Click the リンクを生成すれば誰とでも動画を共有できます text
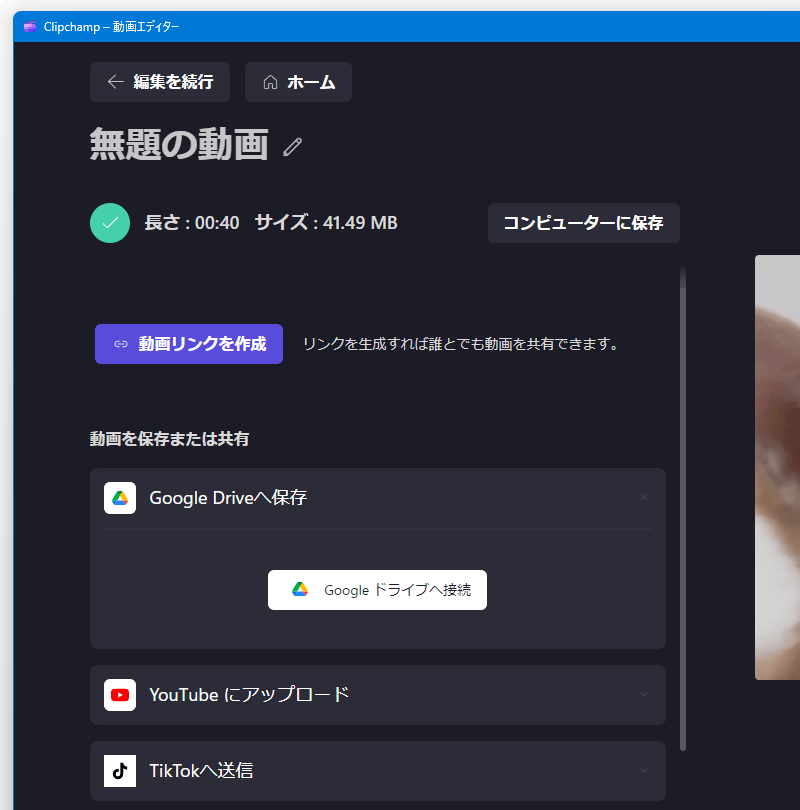 [463, 344]
